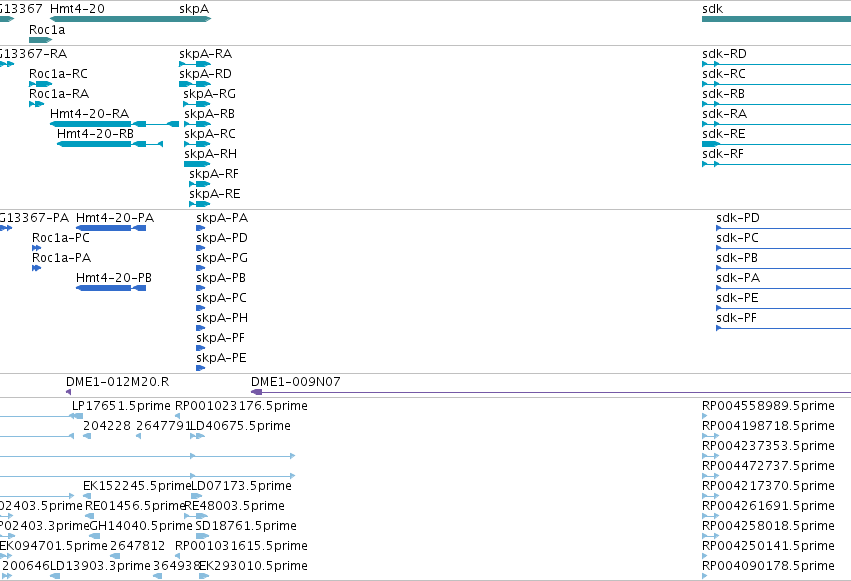This screenshot has width=851, height=581.
Task: Select the DME1-012M20.R feature label
Action: pos(117,382)
